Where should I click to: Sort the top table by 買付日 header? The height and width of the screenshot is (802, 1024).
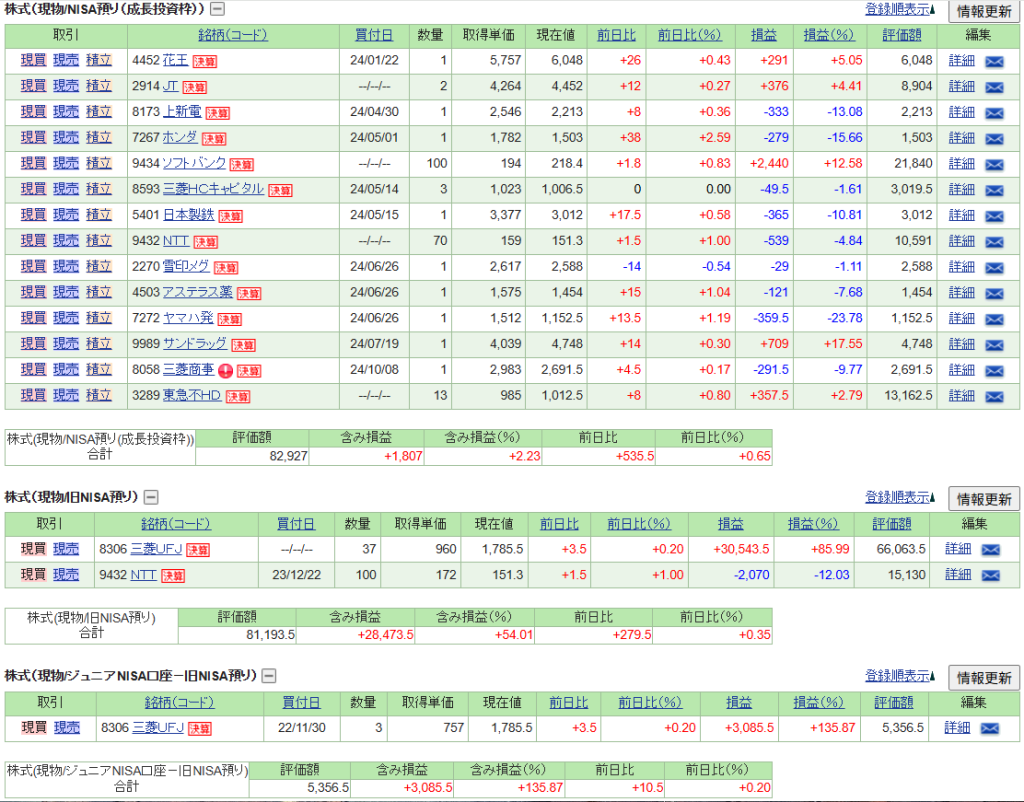(x=374, y=35)
